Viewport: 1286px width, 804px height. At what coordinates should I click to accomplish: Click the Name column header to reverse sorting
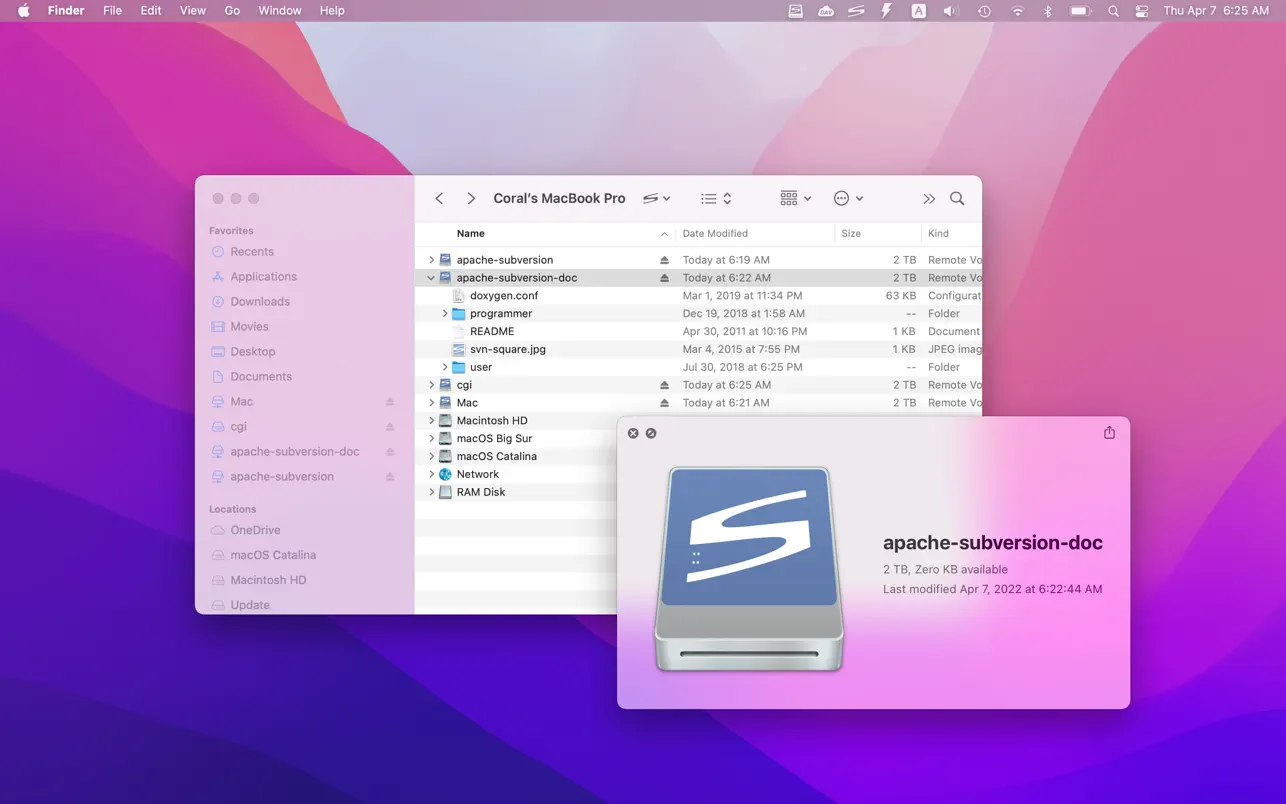(x=471, y=233)
